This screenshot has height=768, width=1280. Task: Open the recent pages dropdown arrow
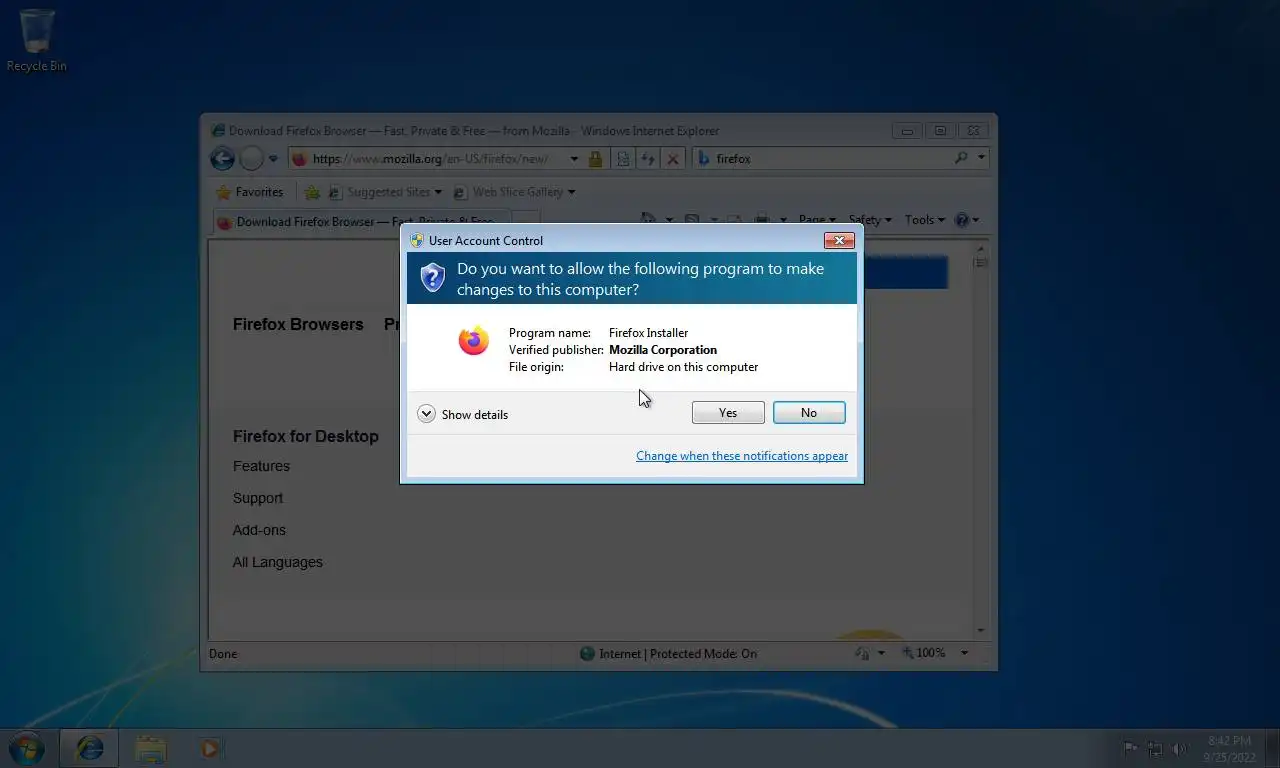coord(273,159)
